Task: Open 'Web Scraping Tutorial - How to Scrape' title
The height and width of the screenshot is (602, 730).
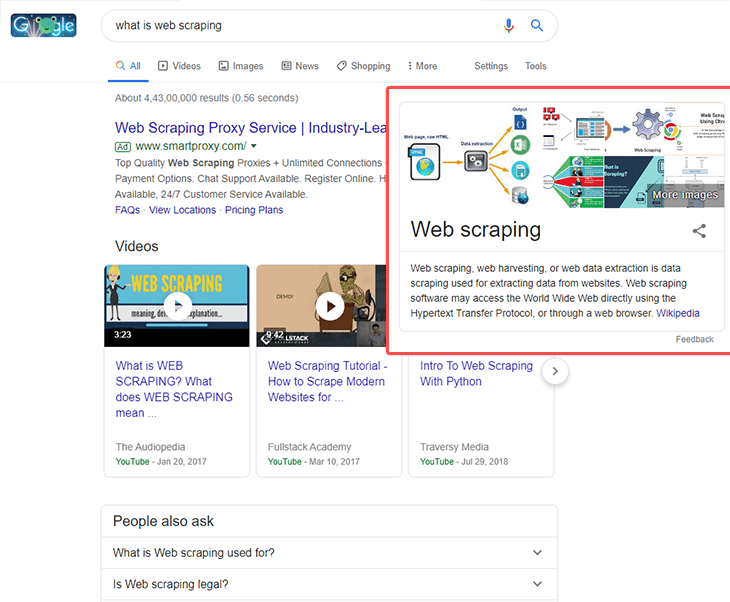Action: (327, 381)
